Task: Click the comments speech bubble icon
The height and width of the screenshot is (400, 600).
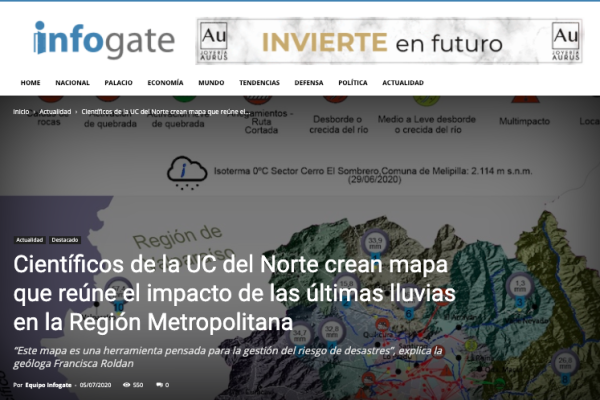Action: tap(160, 385)
